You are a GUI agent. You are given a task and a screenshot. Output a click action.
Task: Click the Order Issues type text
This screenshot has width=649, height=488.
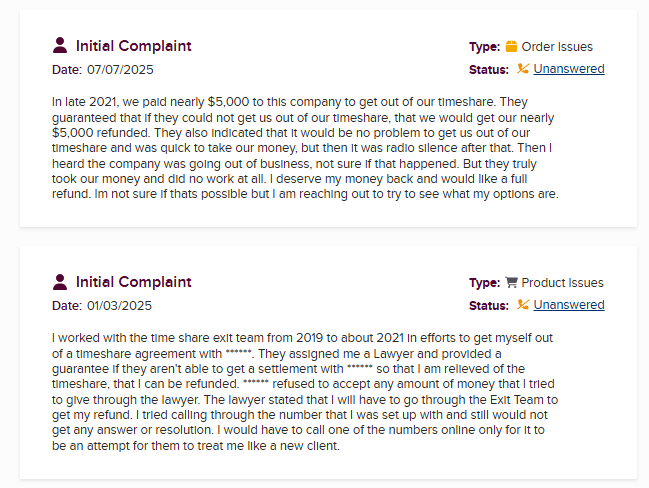[557, 47]
